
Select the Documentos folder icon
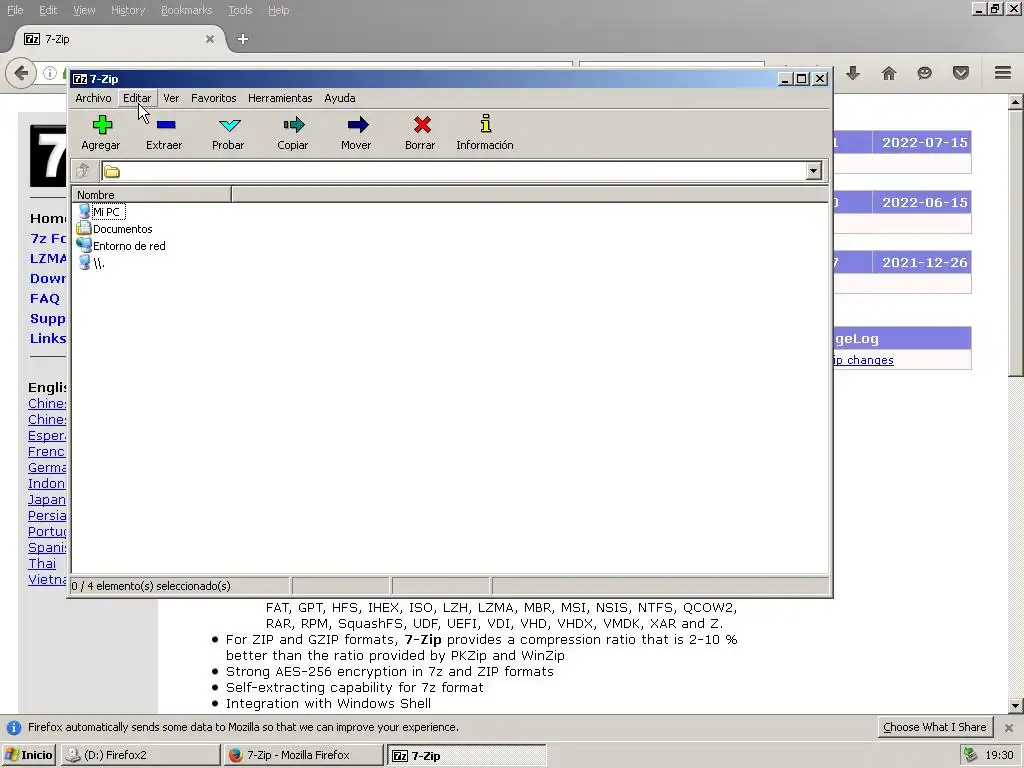pos(84,229)
